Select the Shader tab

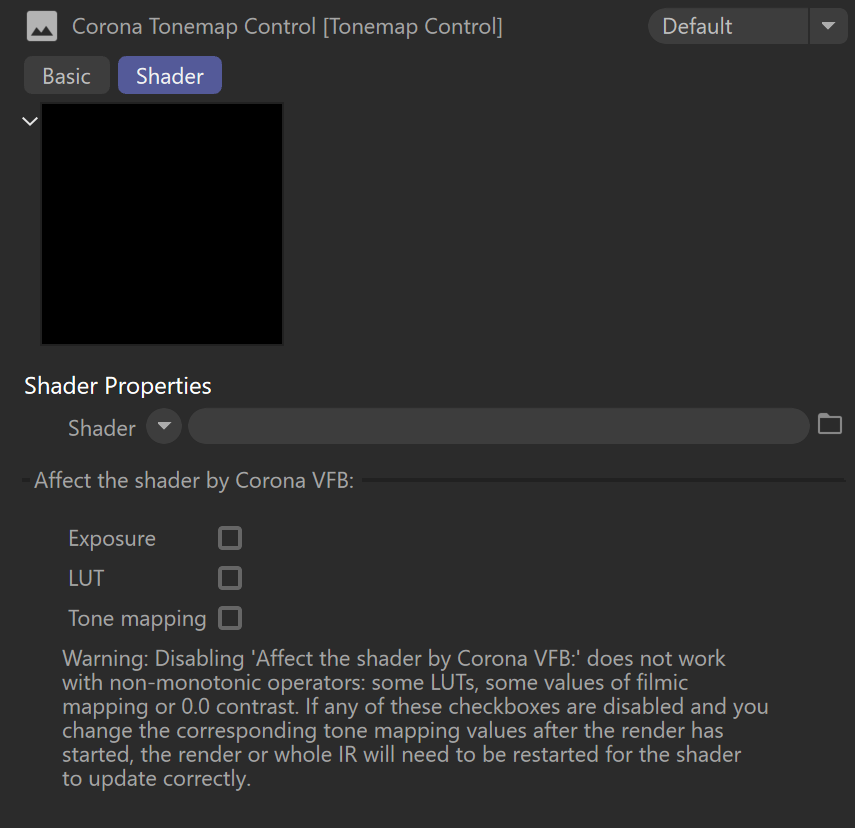[170, 76]
